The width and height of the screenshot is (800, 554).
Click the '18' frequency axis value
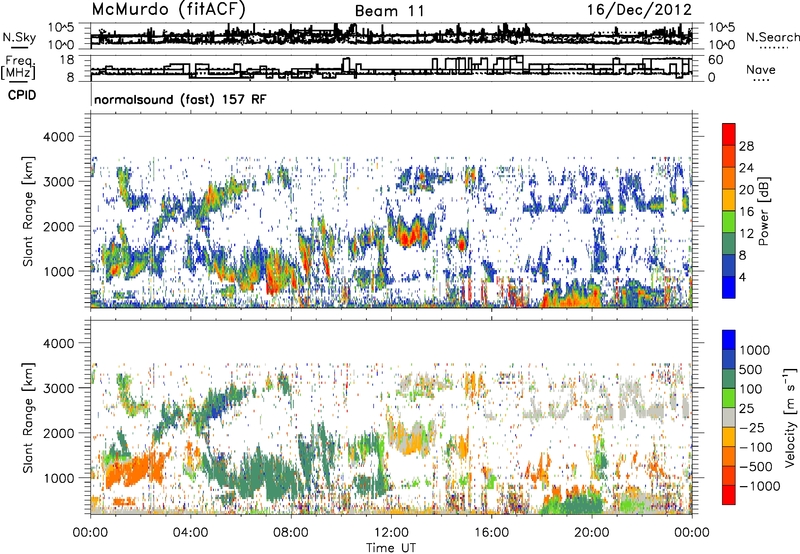point(67,60)
